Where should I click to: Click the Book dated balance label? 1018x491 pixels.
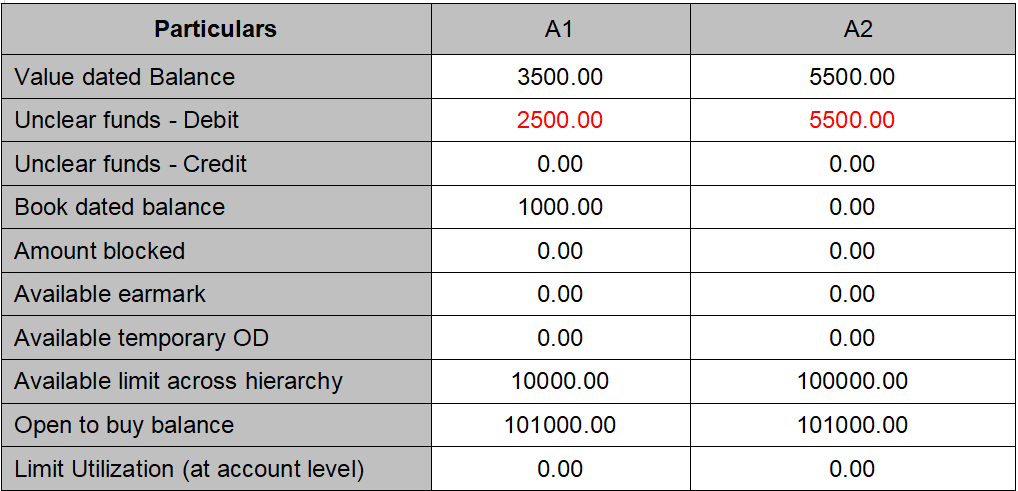pyautogui.click(x=119, y=207)
